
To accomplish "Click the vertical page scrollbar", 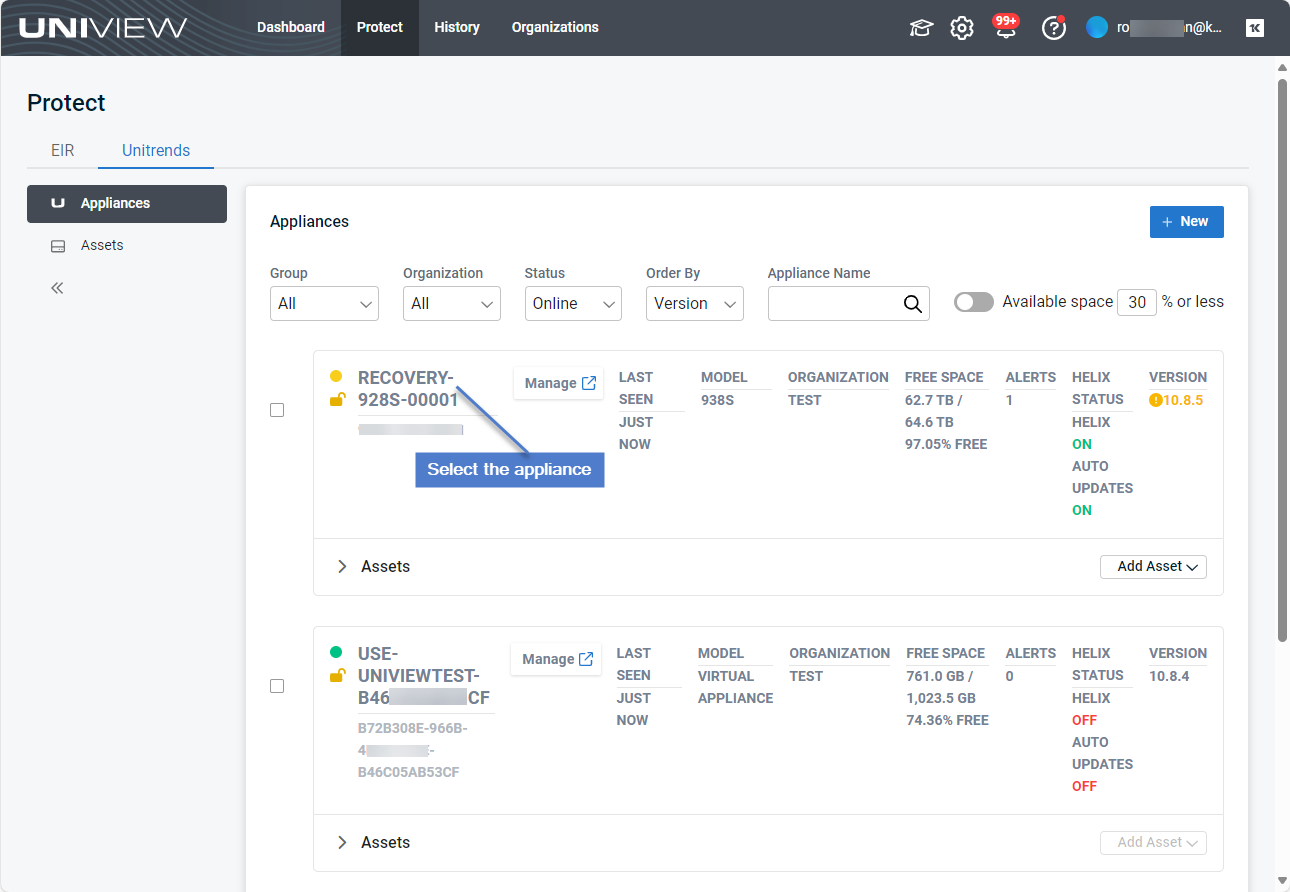I will 1282,360.
